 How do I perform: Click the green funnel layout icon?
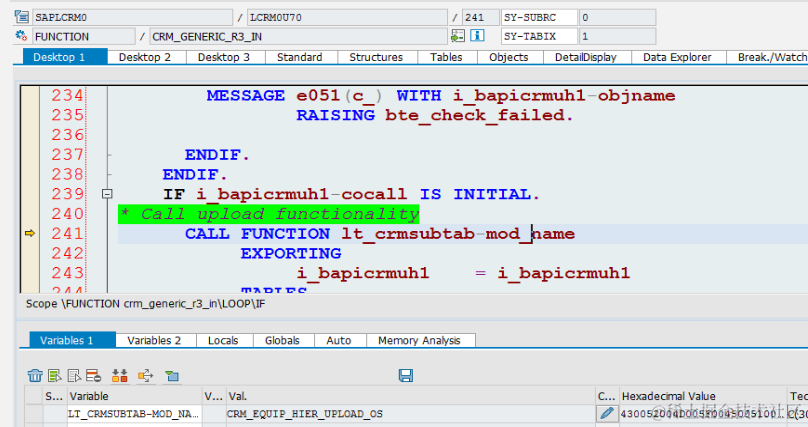click(x=172, y=376)
